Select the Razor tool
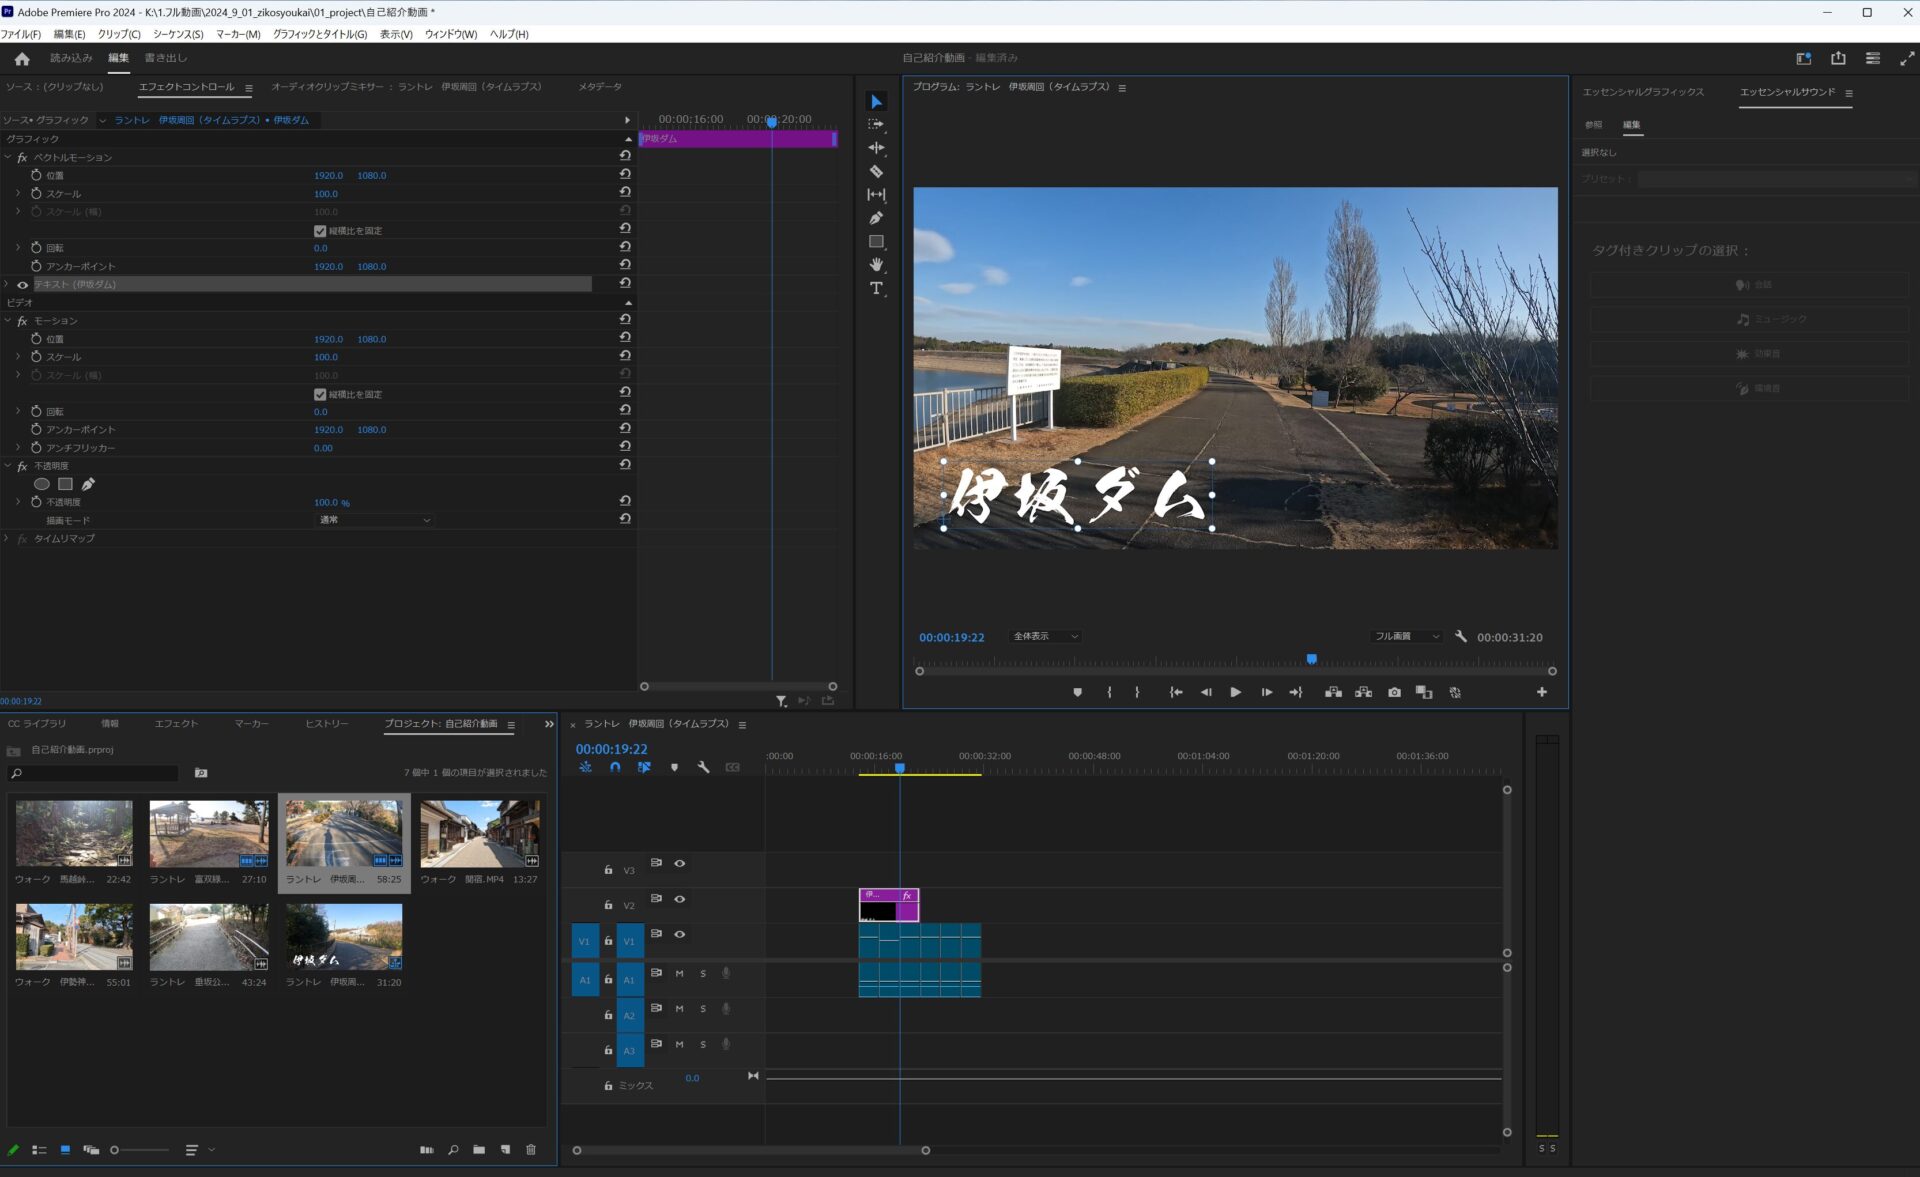This screenshot has height=1177, width=1920. [876, 172]
